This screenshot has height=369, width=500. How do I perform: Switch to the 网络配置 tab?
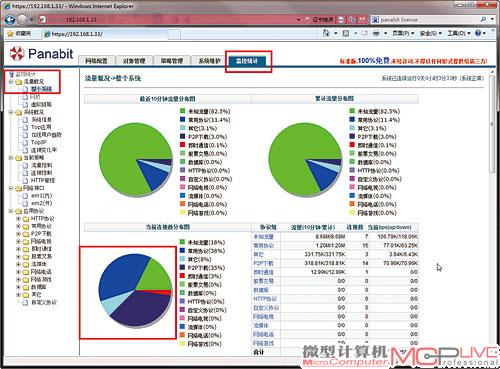coord(96,61)
